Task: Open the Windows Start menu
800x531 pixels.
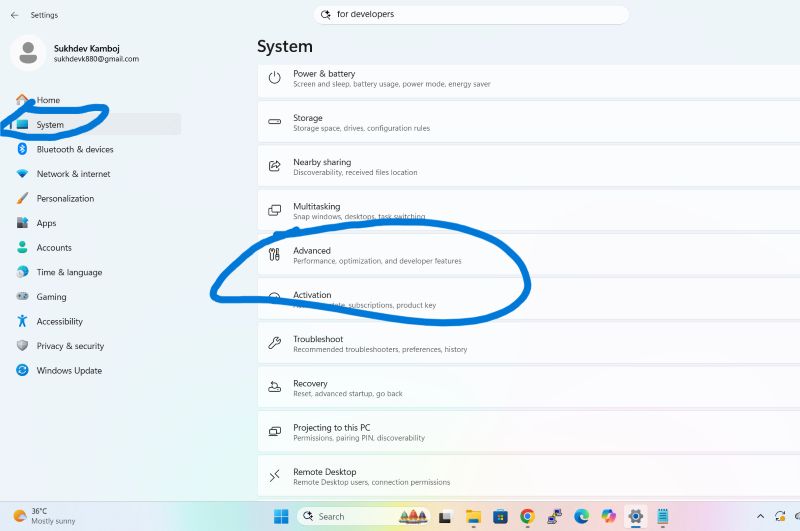Action: click(281, 516)
